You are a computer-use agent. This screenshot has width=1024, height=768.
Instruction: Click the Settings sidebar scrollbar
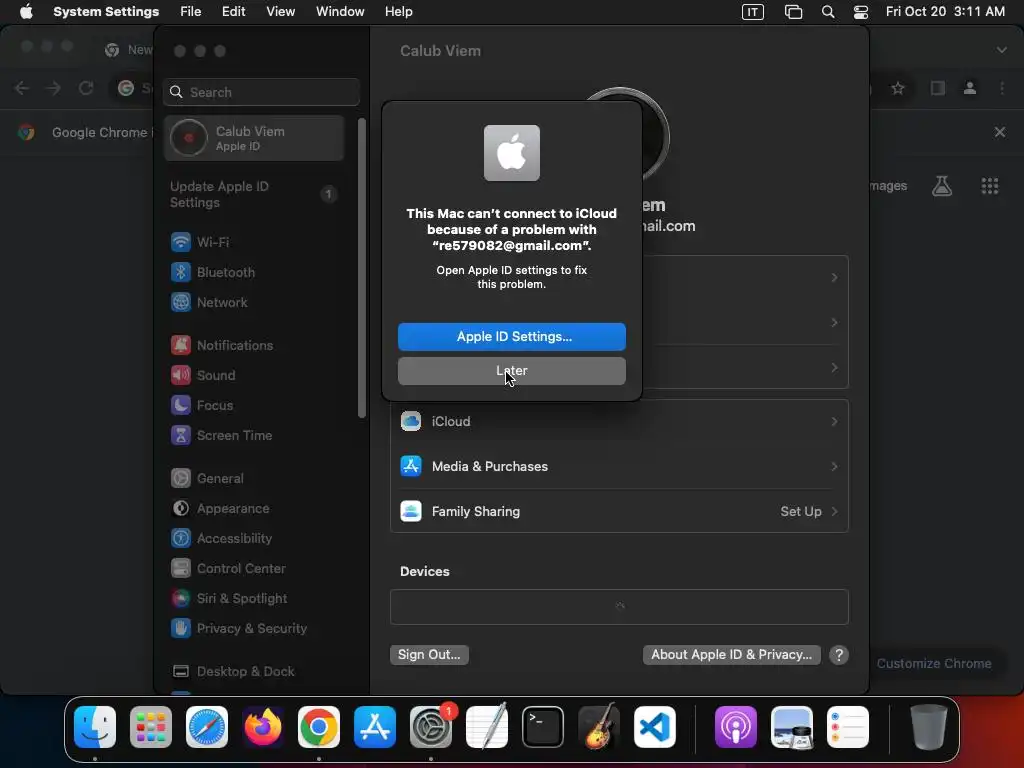click(362, 268)
